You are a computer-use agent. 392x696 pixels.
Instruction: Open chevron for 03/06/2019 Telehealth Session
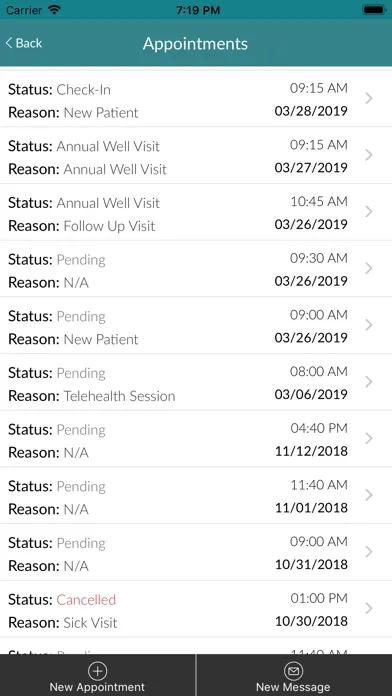coord(368,382)
